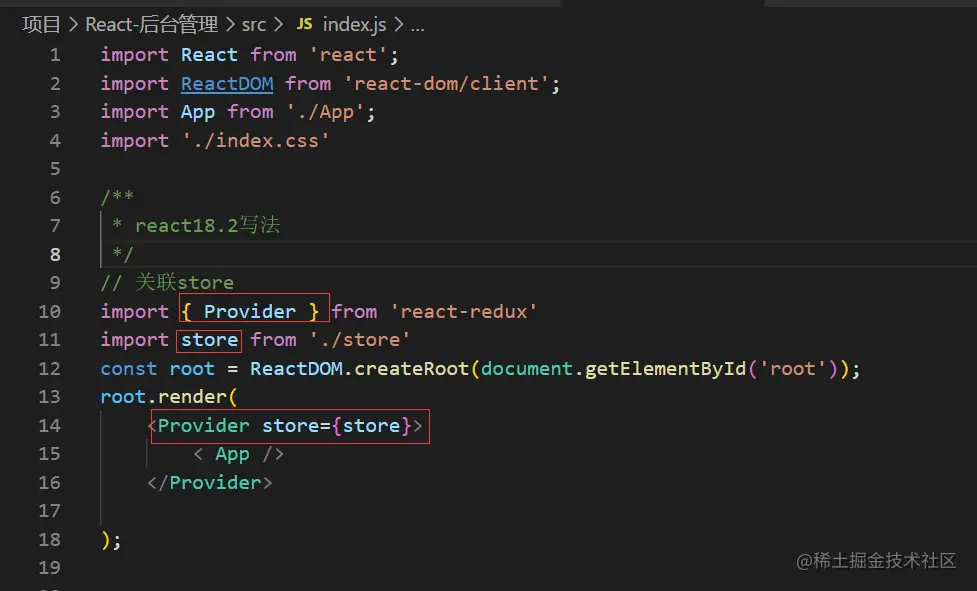Place cursor on 'react' string on line 1

[x=348, y=55]
